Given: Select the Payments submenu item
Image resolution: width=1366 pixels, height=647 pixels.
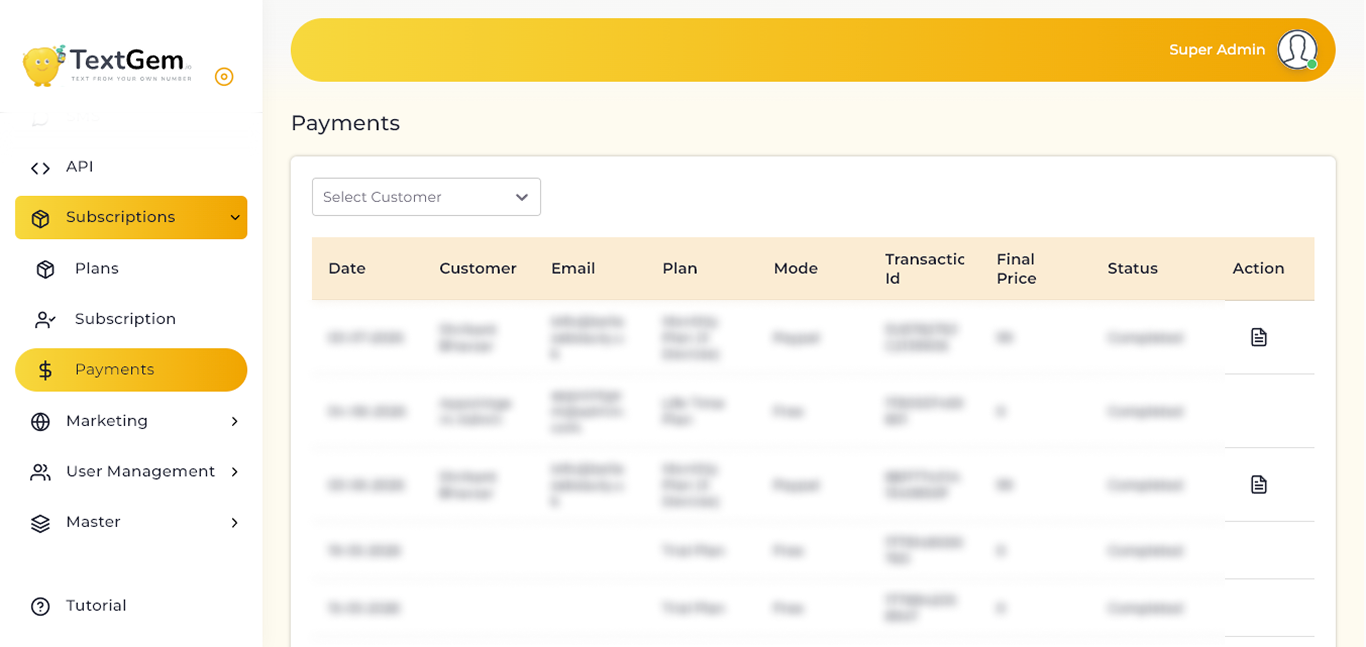Looking at the screenshot, I should pos(131,370).
